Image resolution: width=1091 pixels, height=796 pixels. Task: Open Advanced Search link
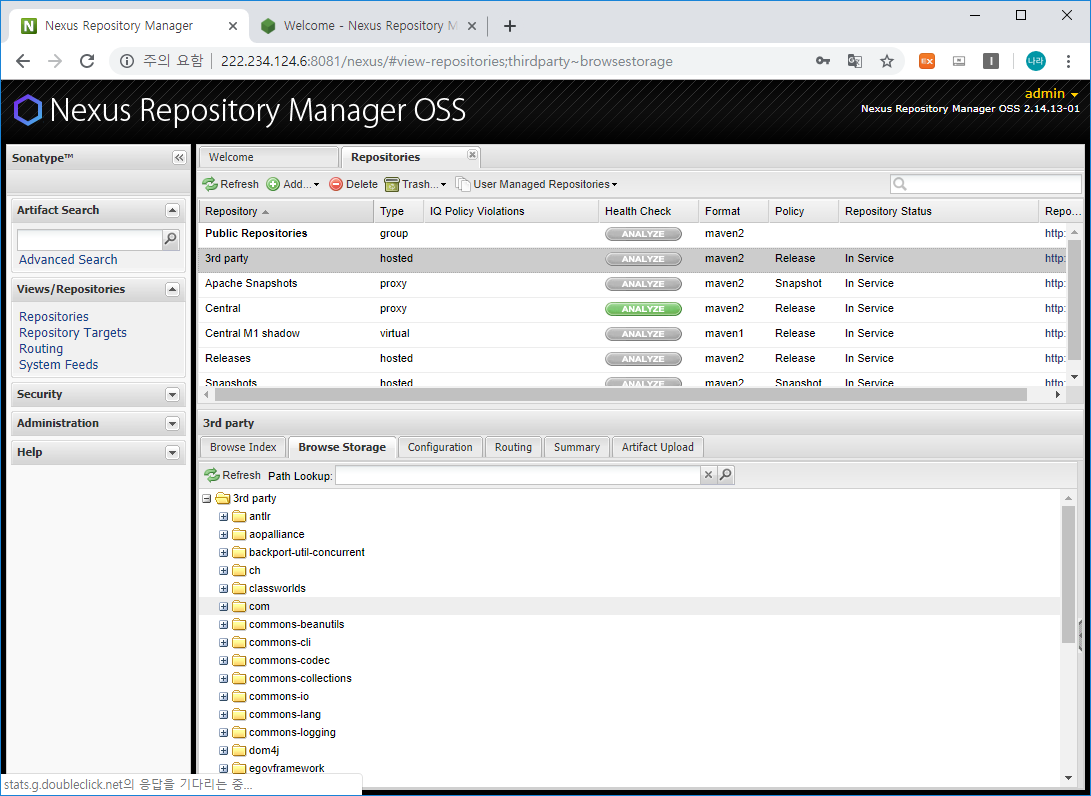coord(68,260)
